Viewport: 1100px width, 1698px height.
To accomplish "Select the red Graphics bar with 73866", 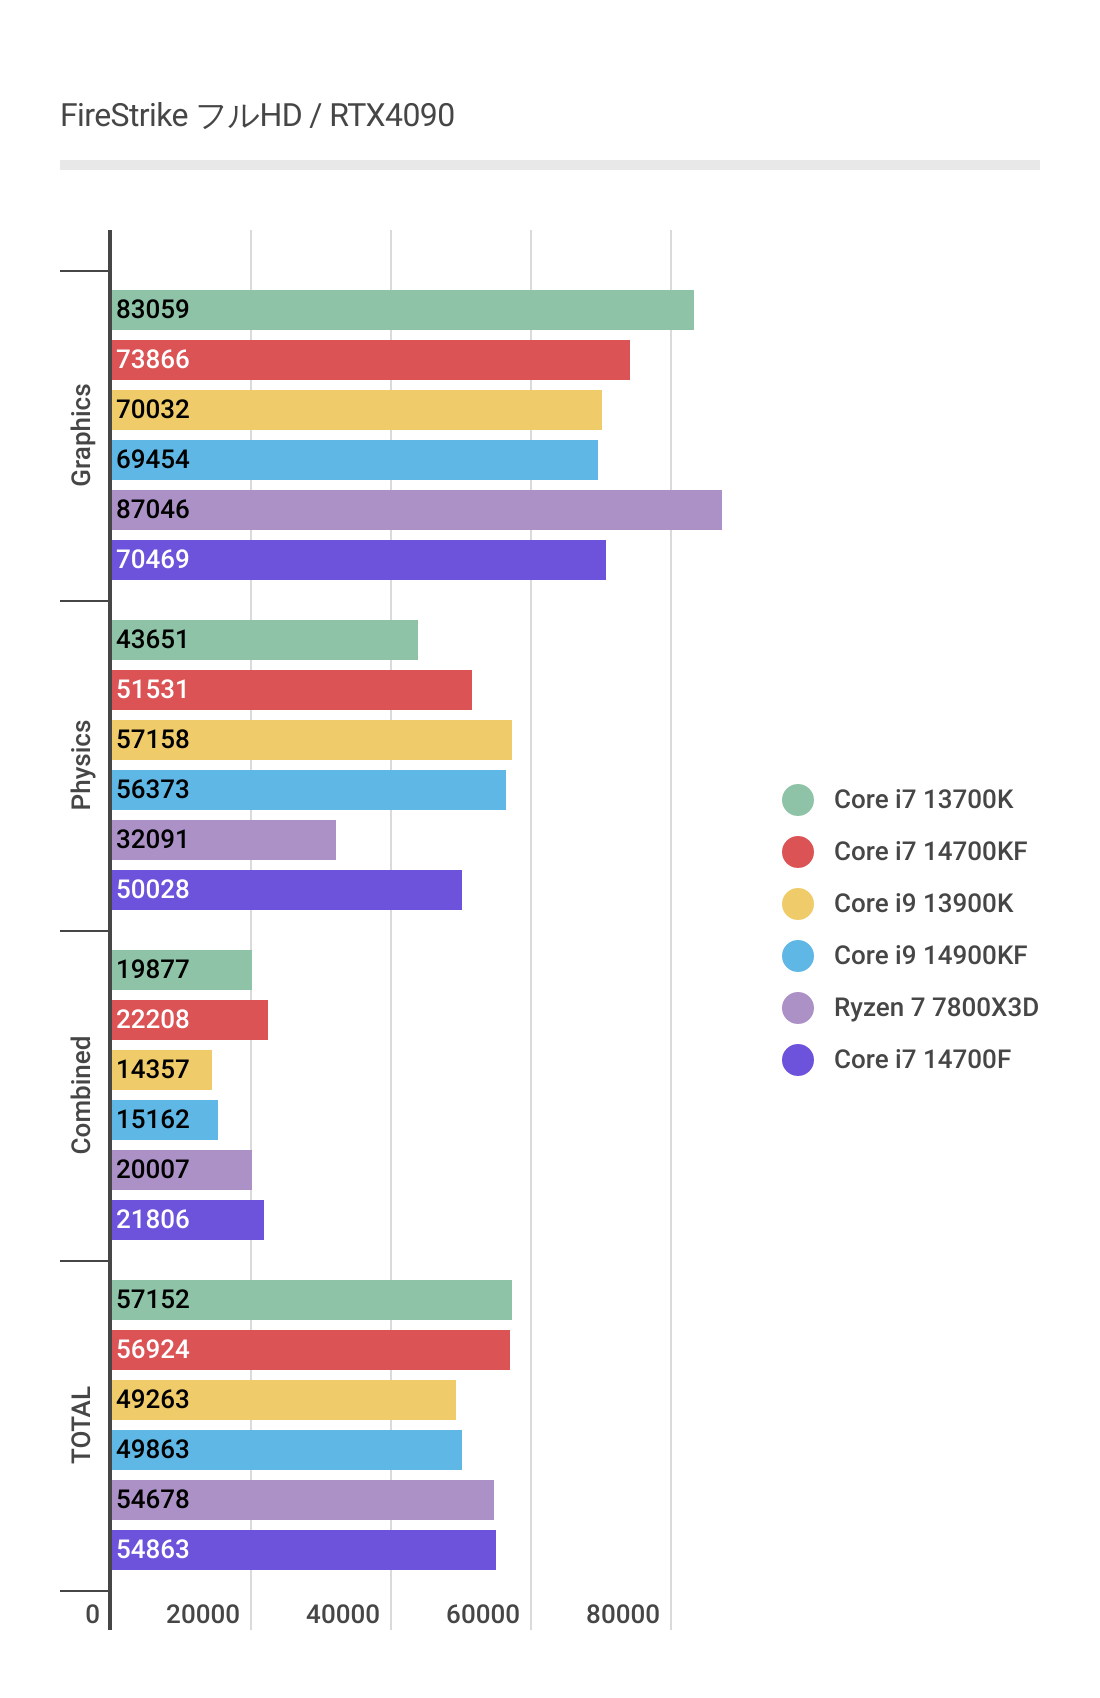I will 370,360.
